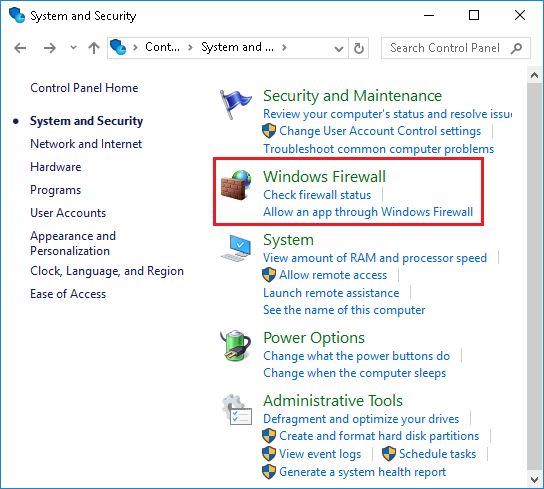Expand the address bar history dropdown
This screenshot has width=544, height=489.
coord(339,48)
